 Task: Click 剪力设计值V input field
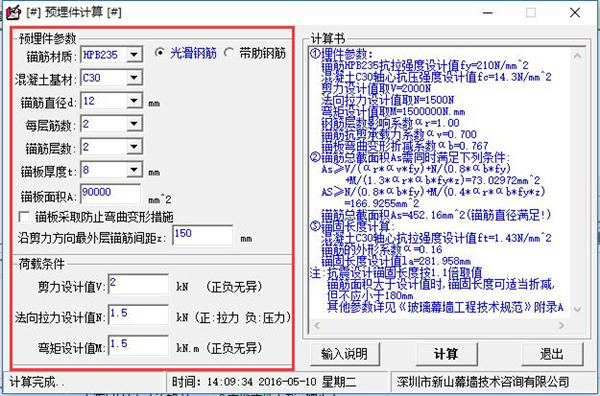(x=138, y=284)
